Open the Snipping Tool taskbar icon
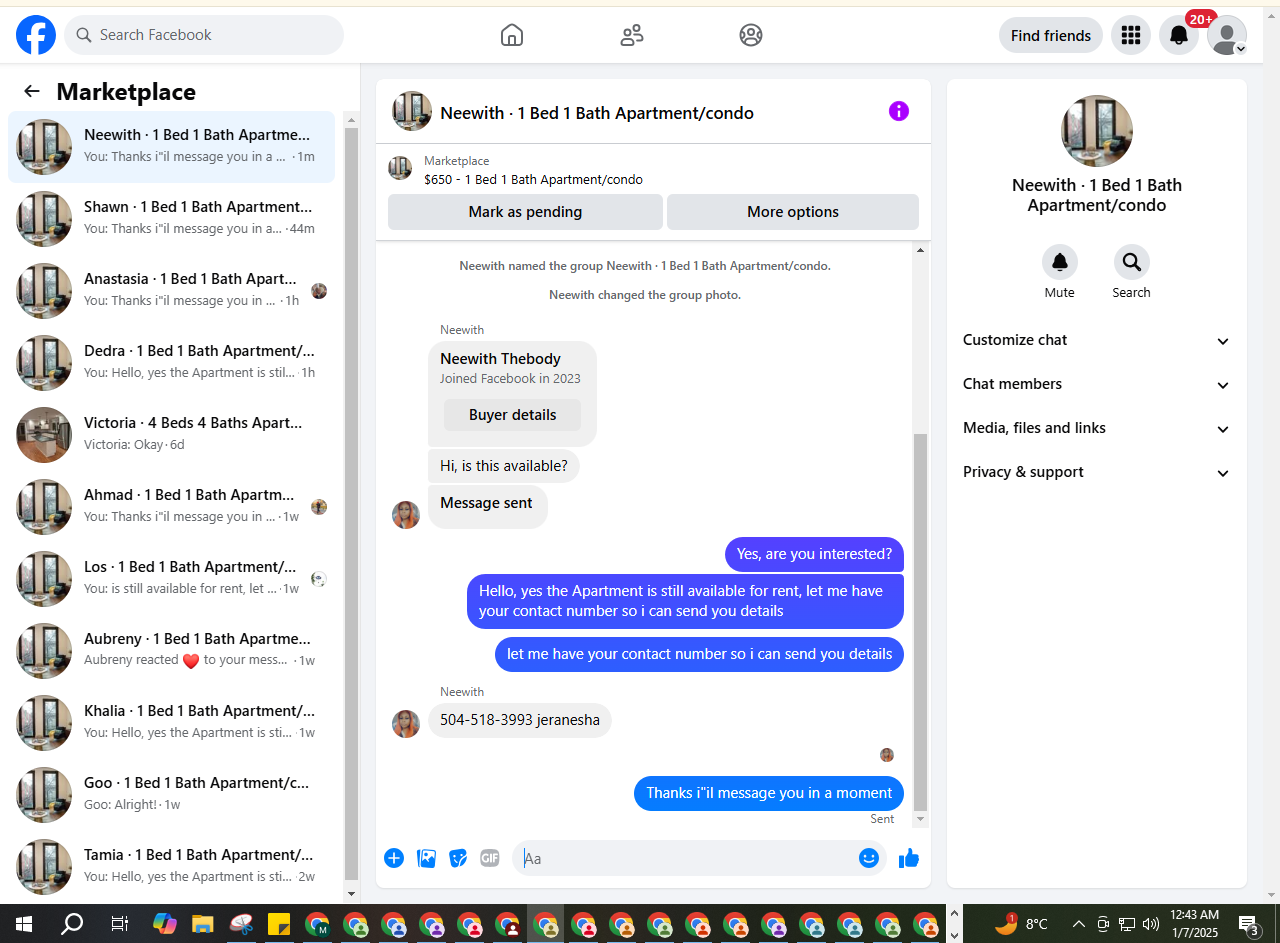1280x943 pixels. pyautogui.click(x=241, y=924)
